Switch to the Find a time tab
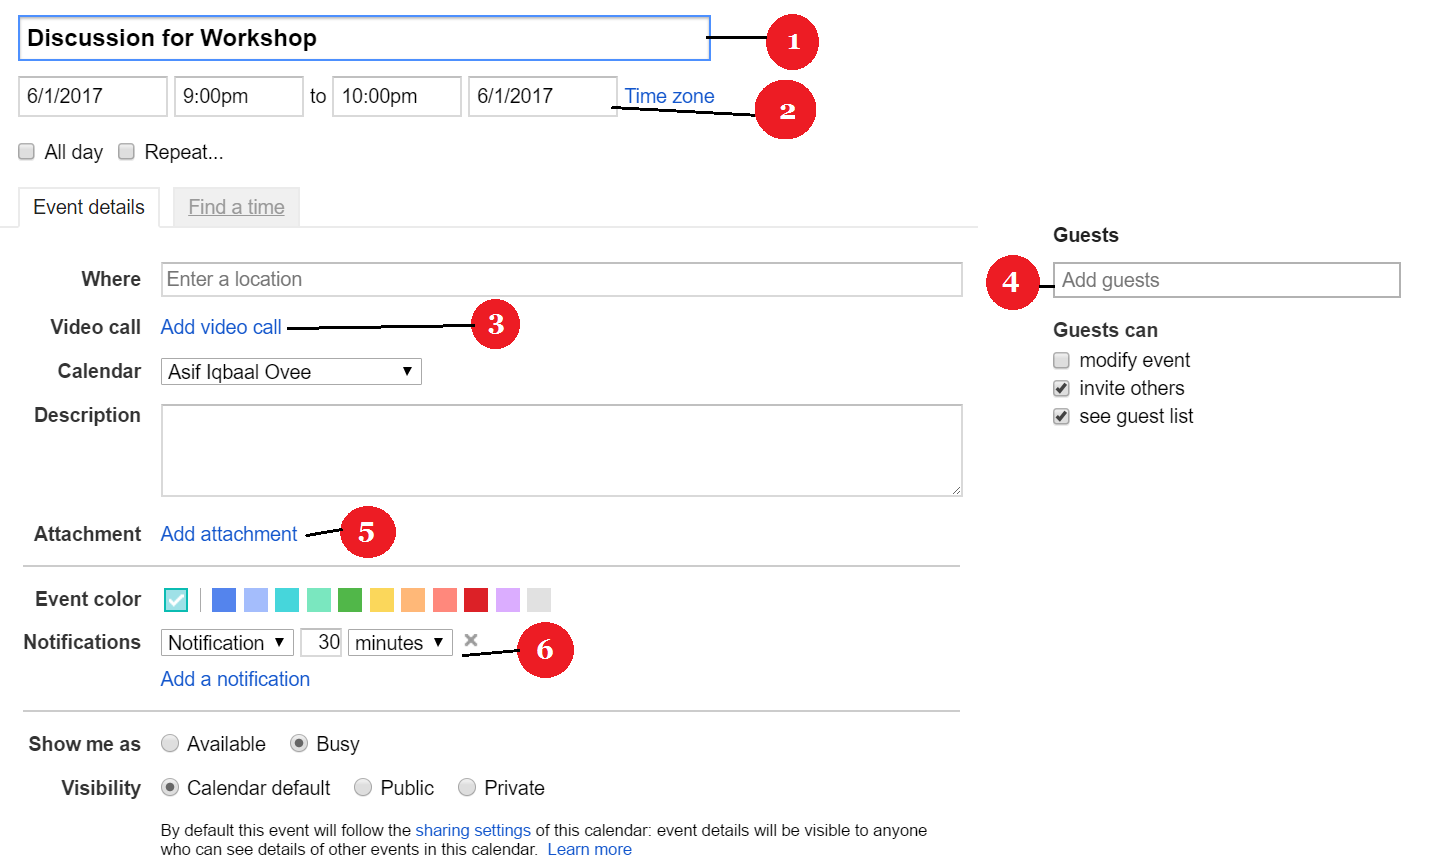This screenshot has height=867, width=1437. click(x=236, y=207)
